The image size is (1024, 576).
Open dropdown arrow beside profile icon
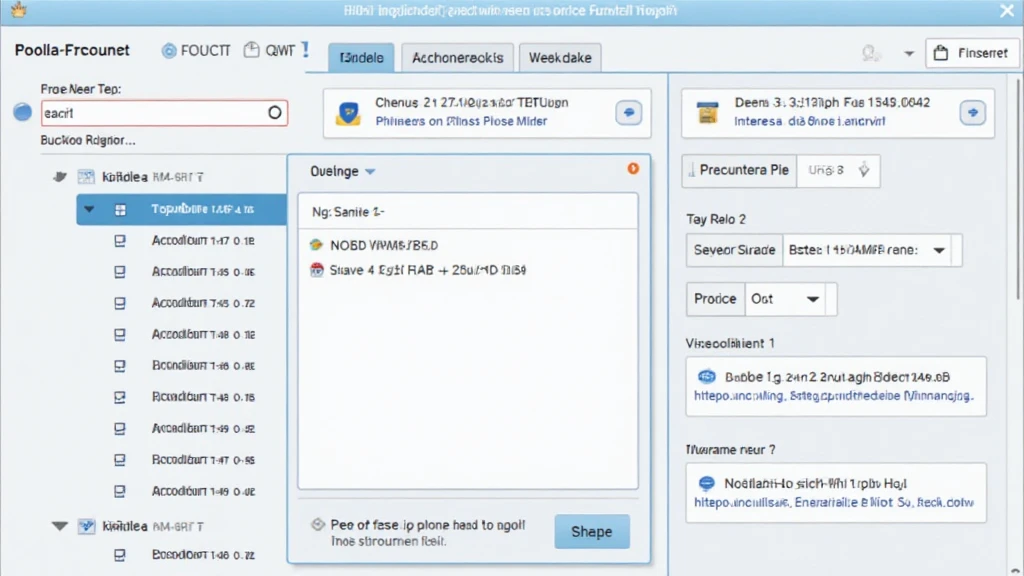coord(908,54)
